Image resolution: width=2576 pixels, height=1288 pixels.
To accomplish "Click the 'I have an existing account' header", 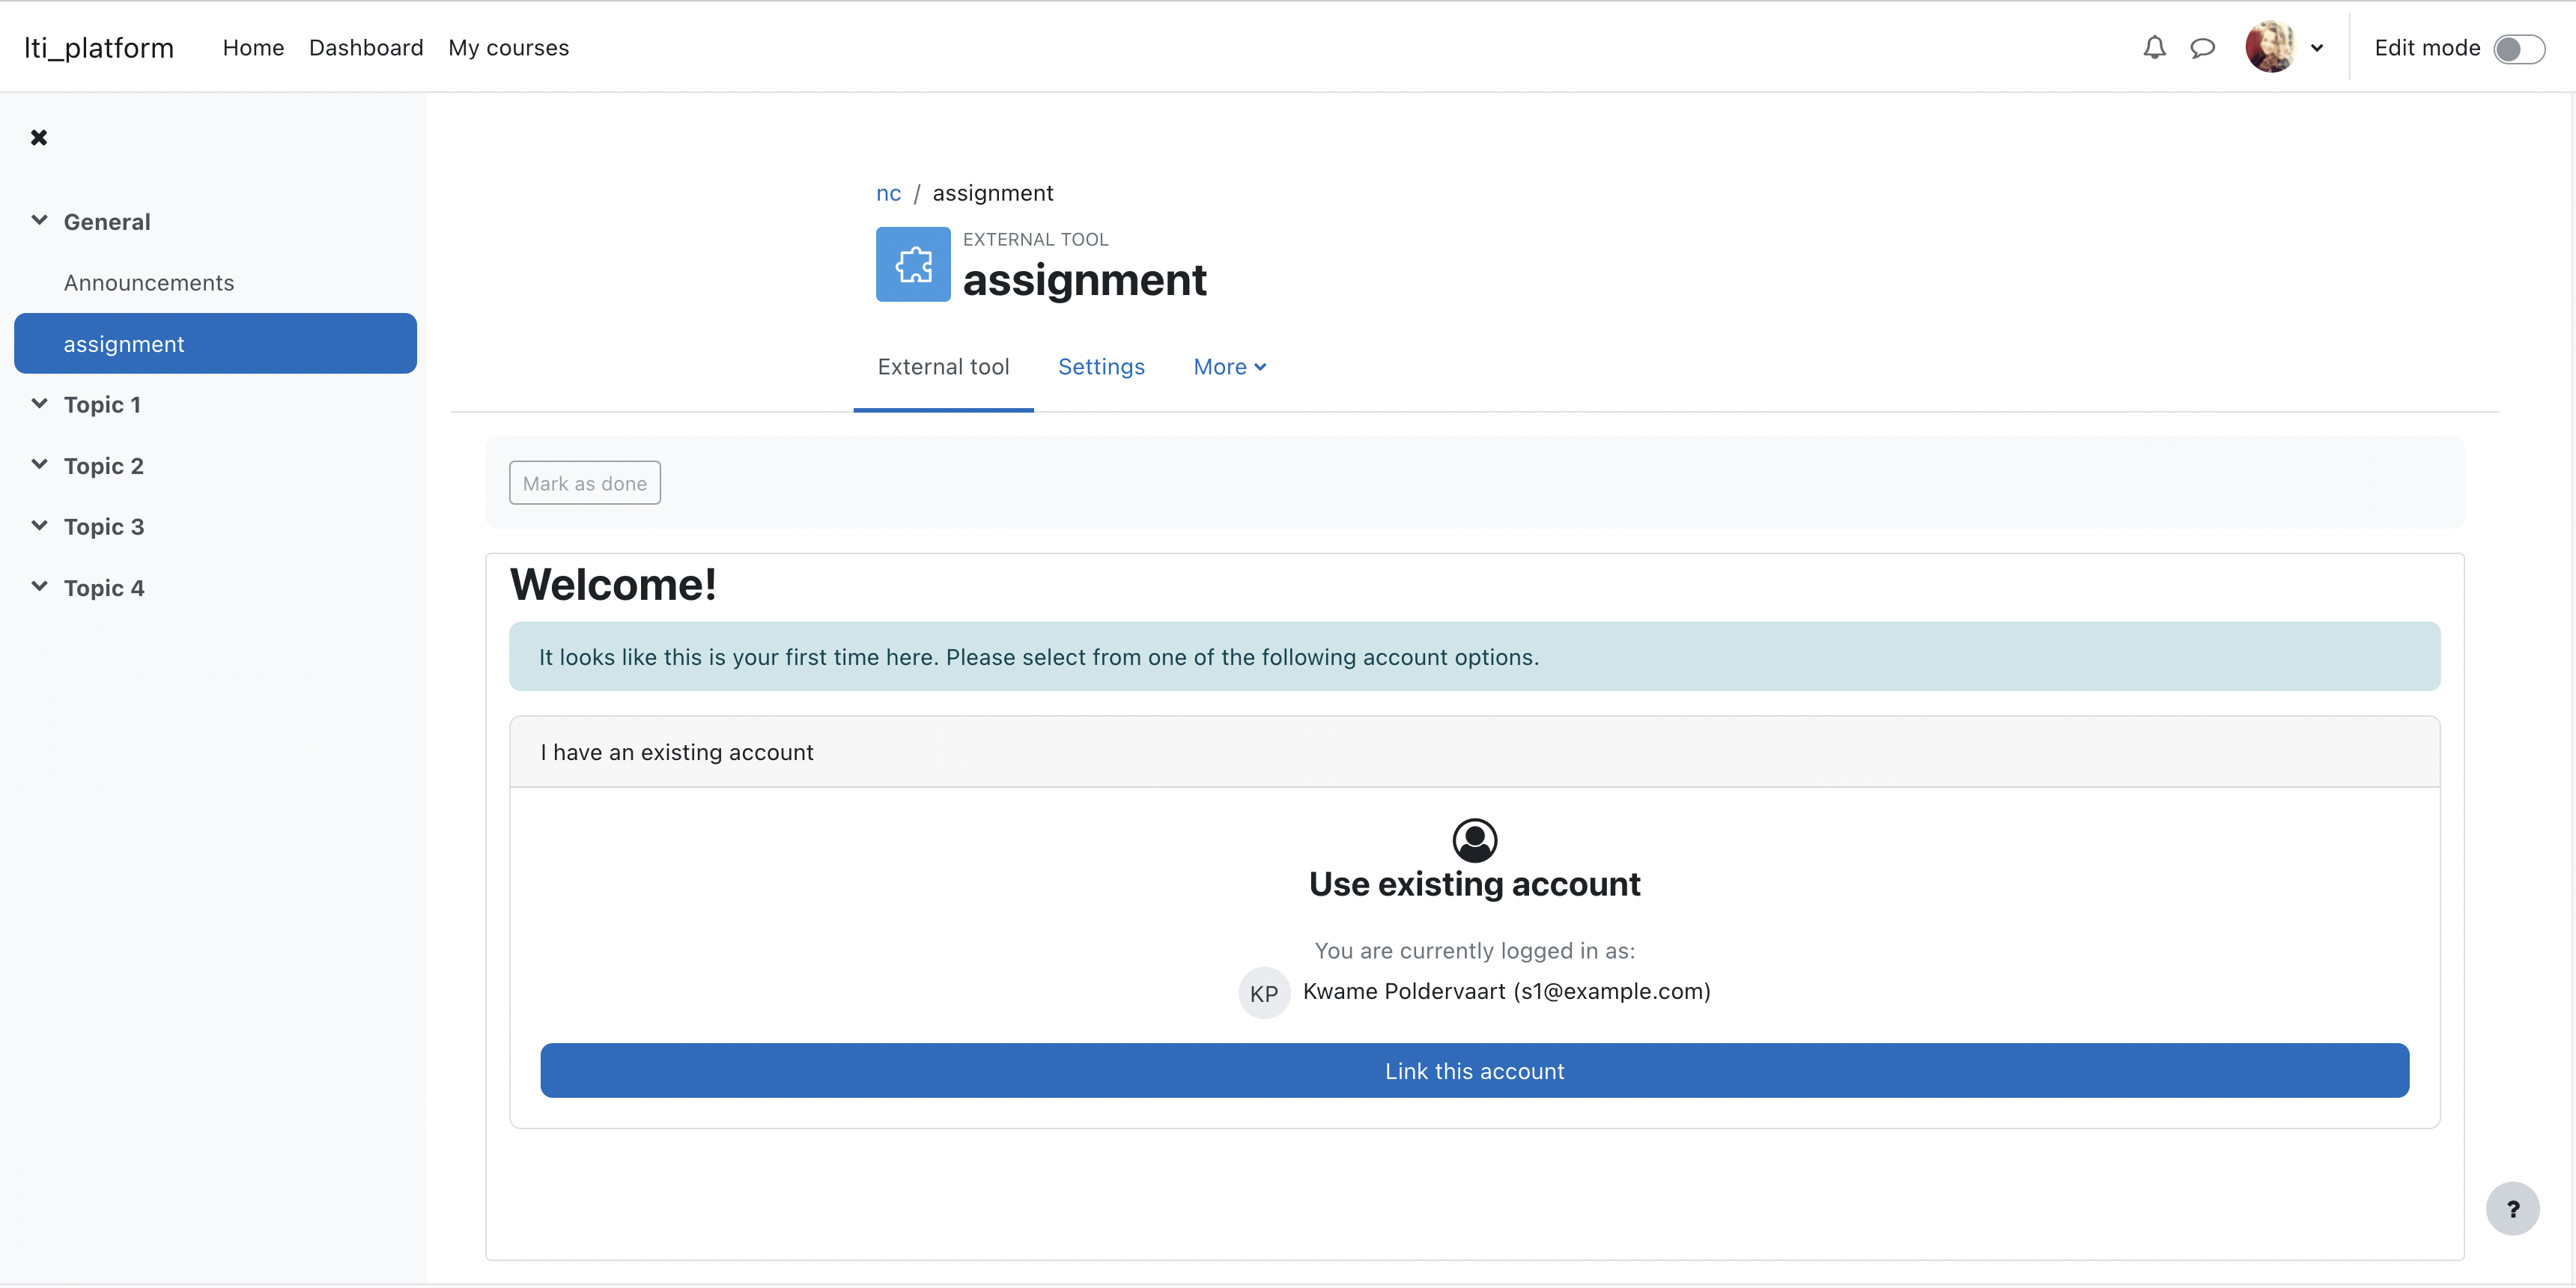I will click(x=1474, y=752).
